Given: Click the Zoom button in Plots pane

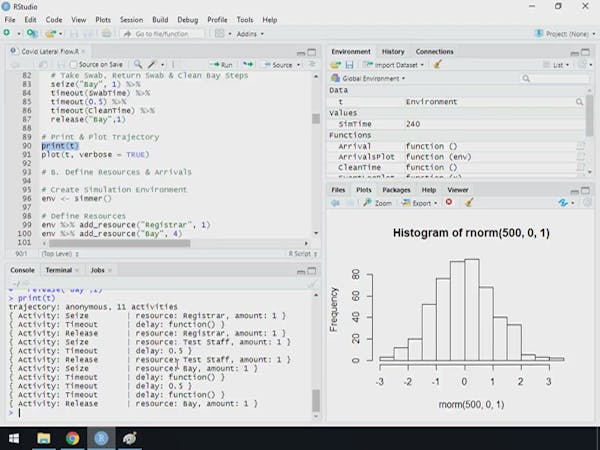Looking at the screenshot, I should point(378,203).
